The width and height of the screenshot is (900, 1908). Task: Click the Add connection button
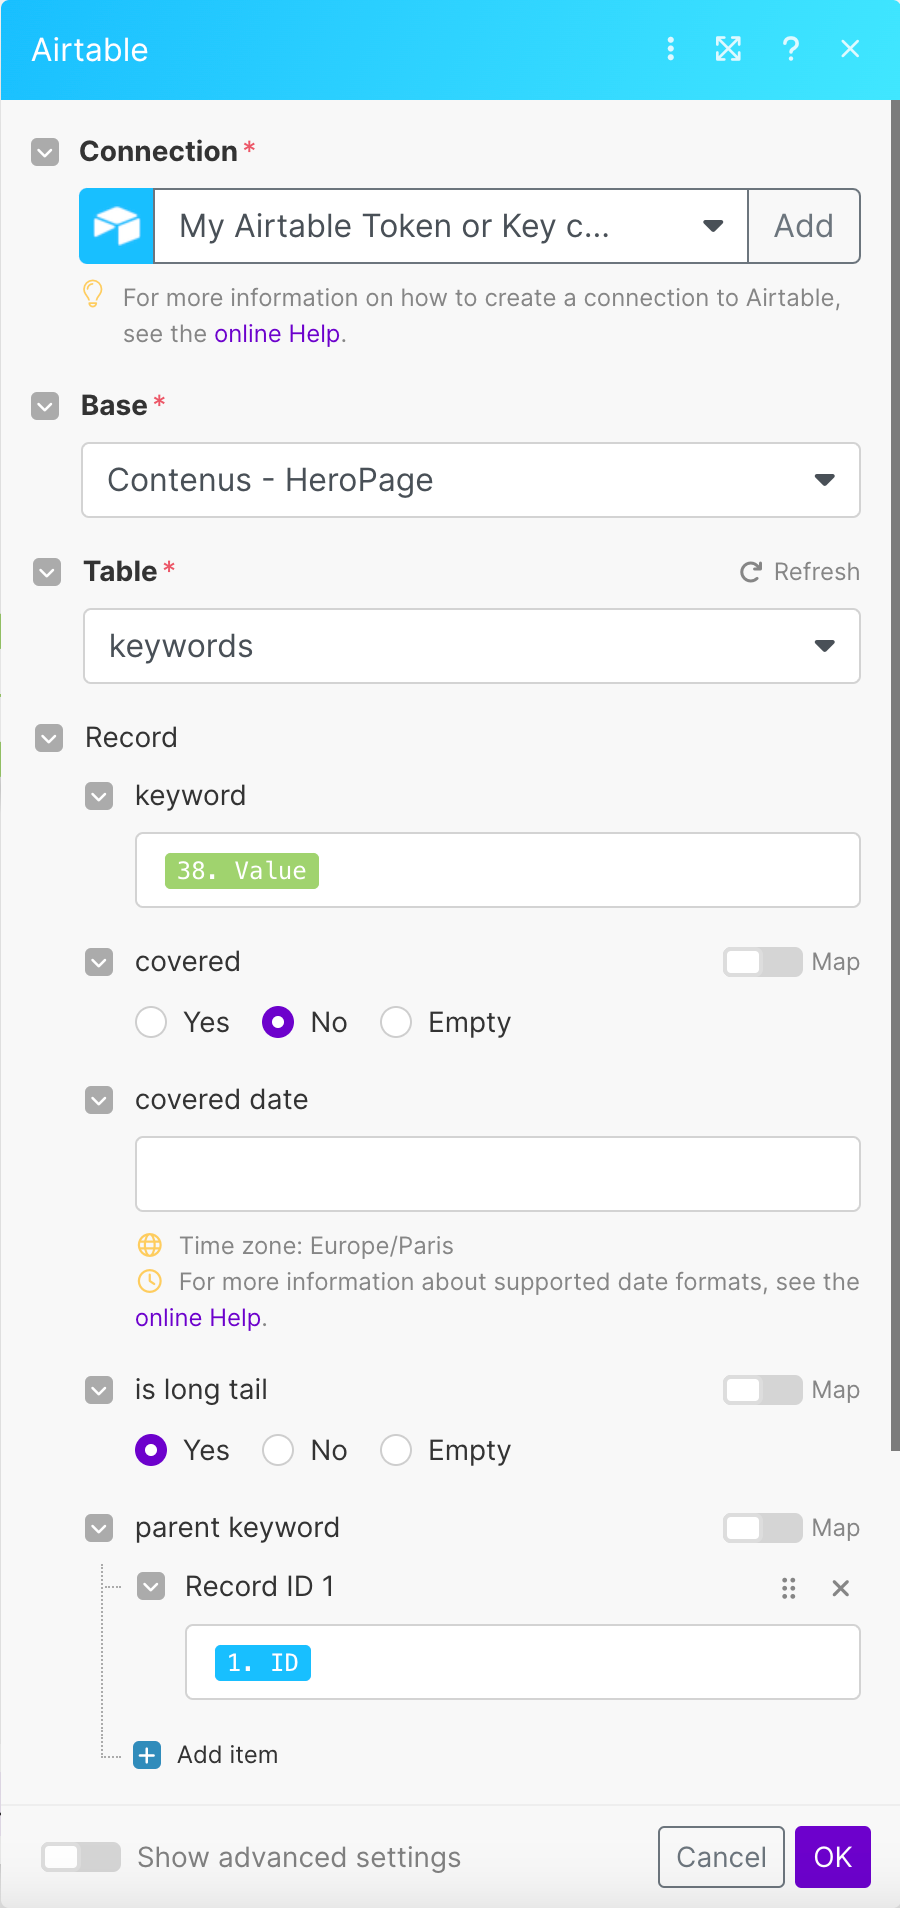click(804, 226)
